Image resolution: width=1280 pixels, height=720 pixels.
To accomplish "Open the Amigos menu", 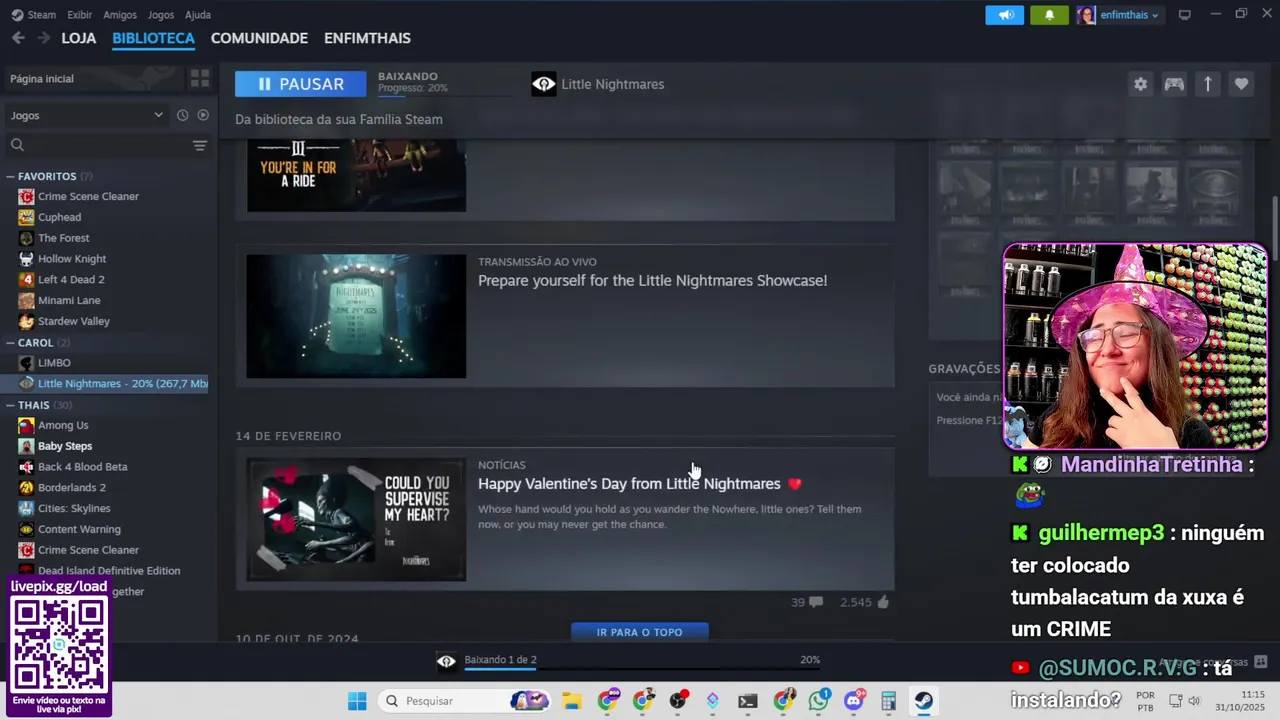I will click(120, 15).
